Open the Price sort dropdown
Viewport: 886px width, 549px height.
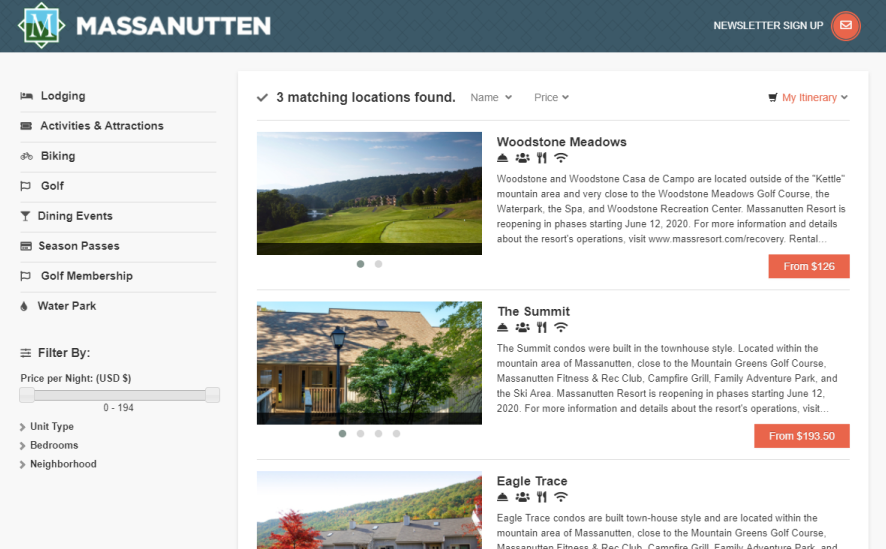pos(551,98)
